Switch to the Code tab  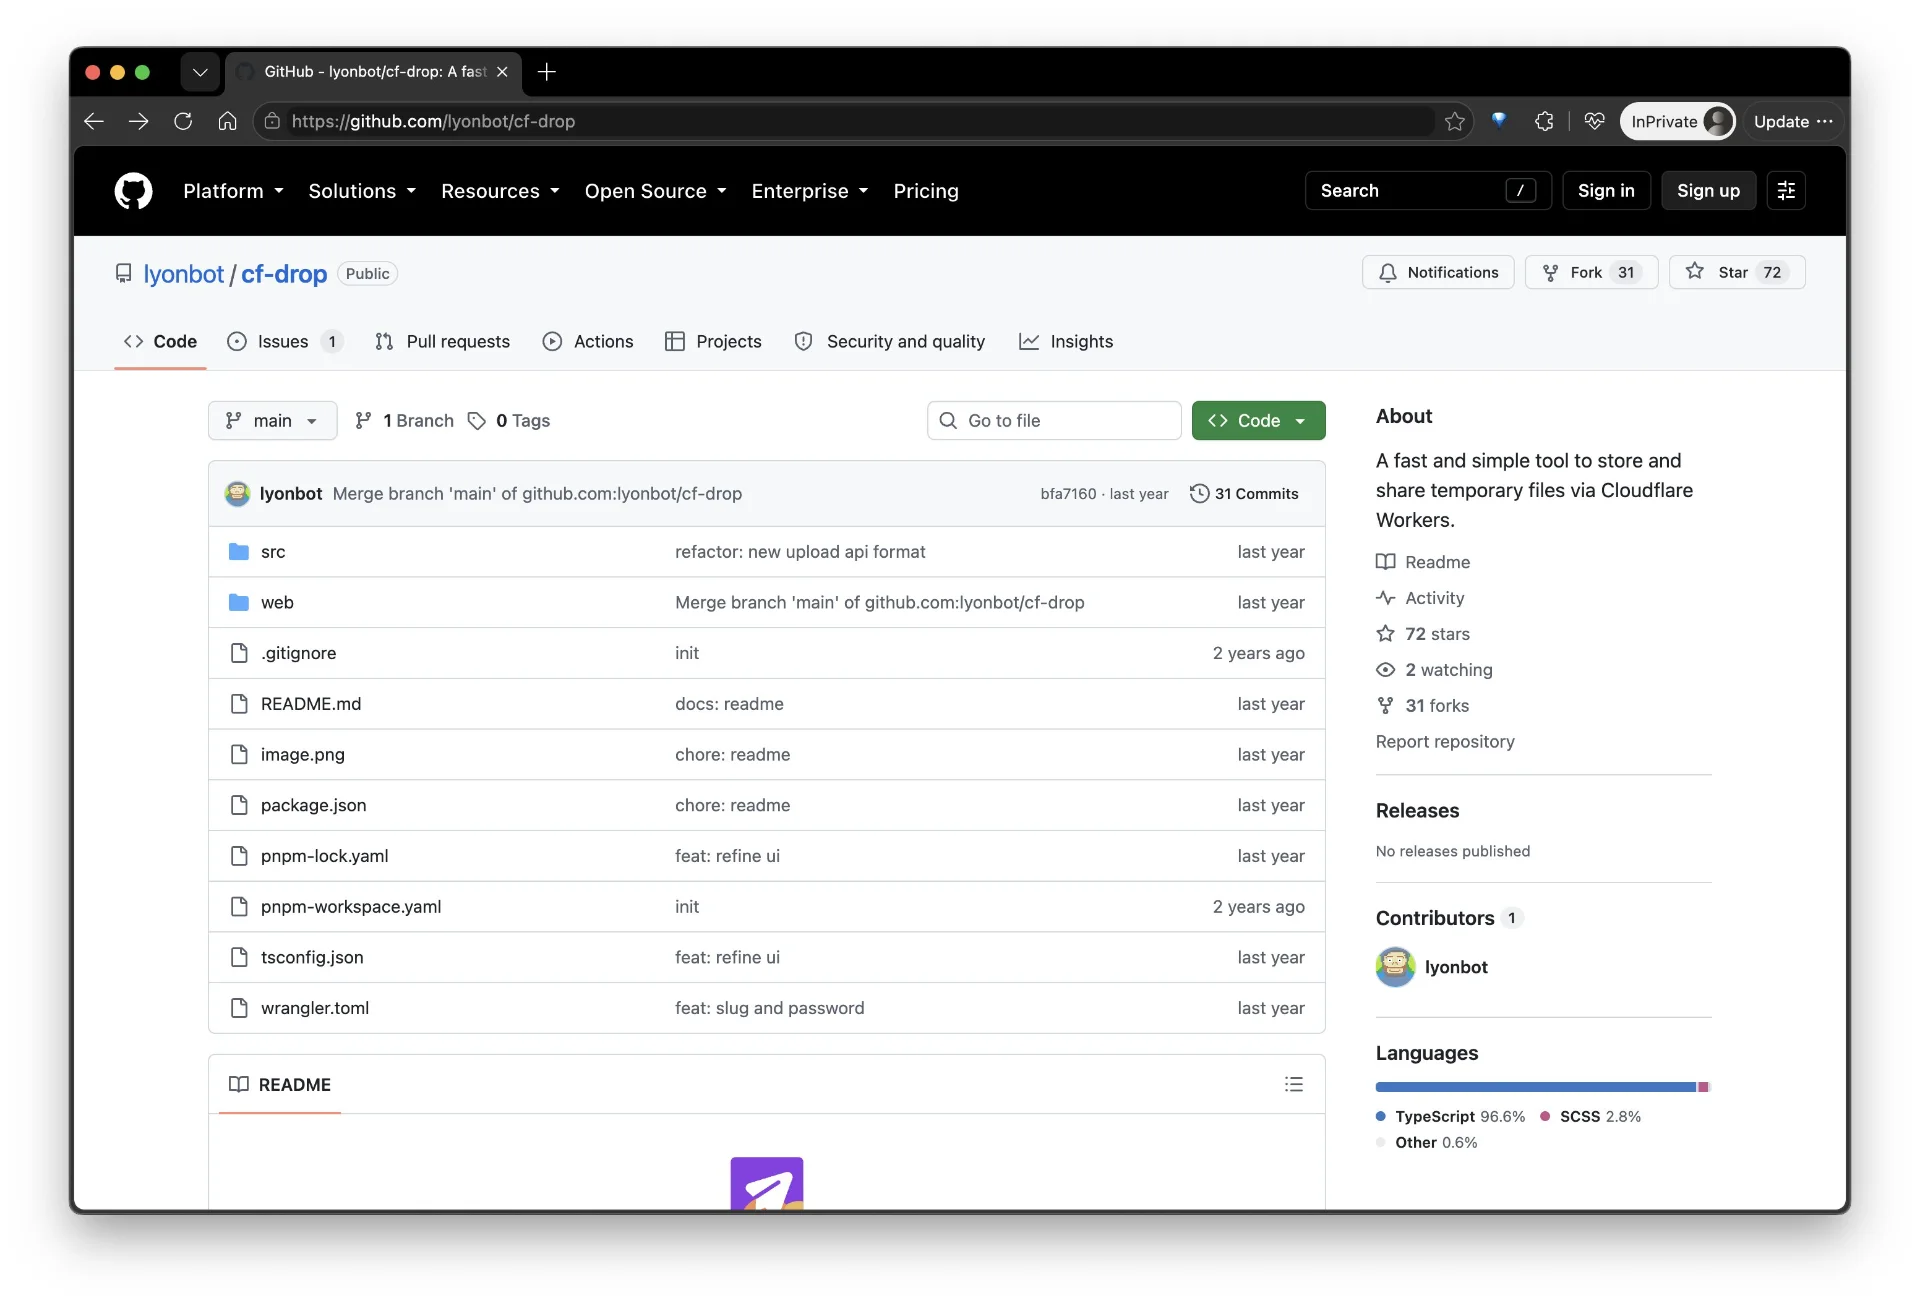(x=160, y=342)
